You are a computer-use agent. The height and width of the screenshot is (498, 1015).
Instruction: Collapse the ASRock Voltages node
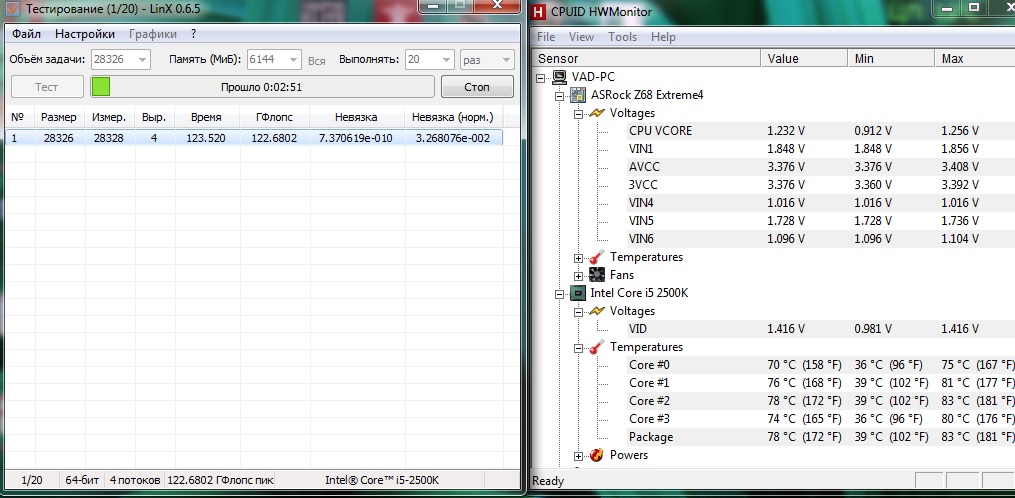(x=579, y=114)
